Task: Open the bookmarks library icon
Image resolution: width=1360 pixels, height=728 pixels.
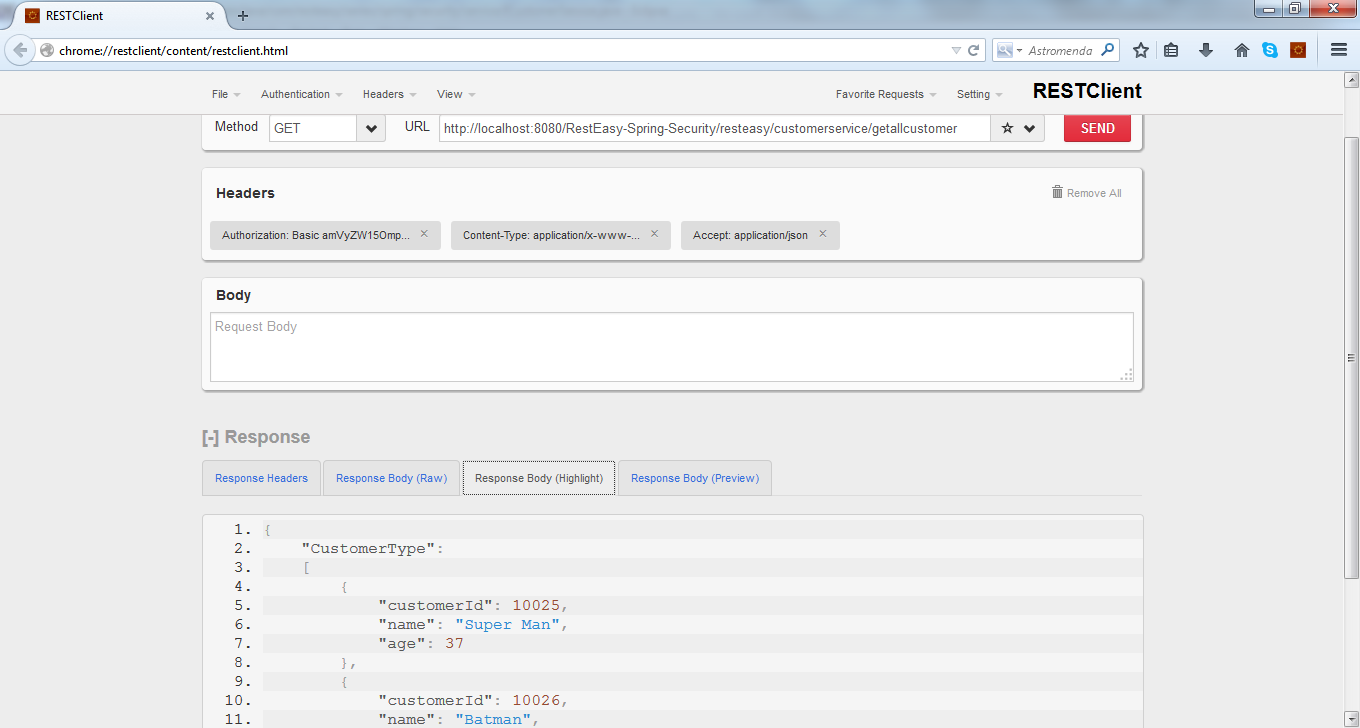Action: coord(1171,49)
